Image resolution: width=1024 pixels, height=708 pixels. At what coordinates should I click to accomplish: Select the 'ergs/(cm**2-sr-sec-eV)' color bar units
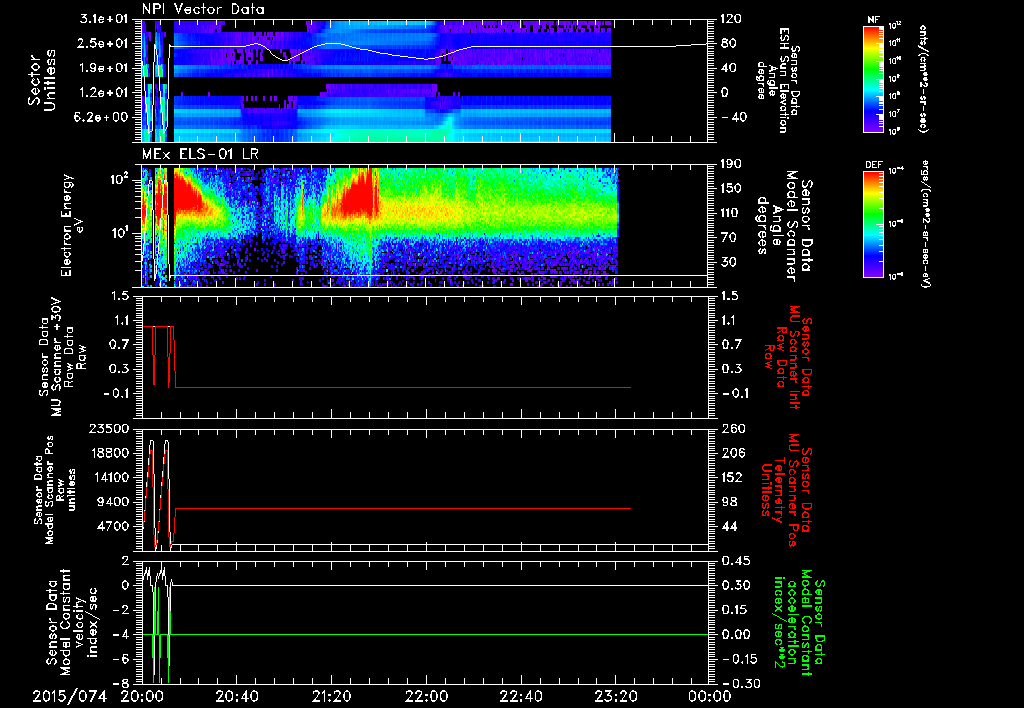pyautogui.click(x=926, y=224)
